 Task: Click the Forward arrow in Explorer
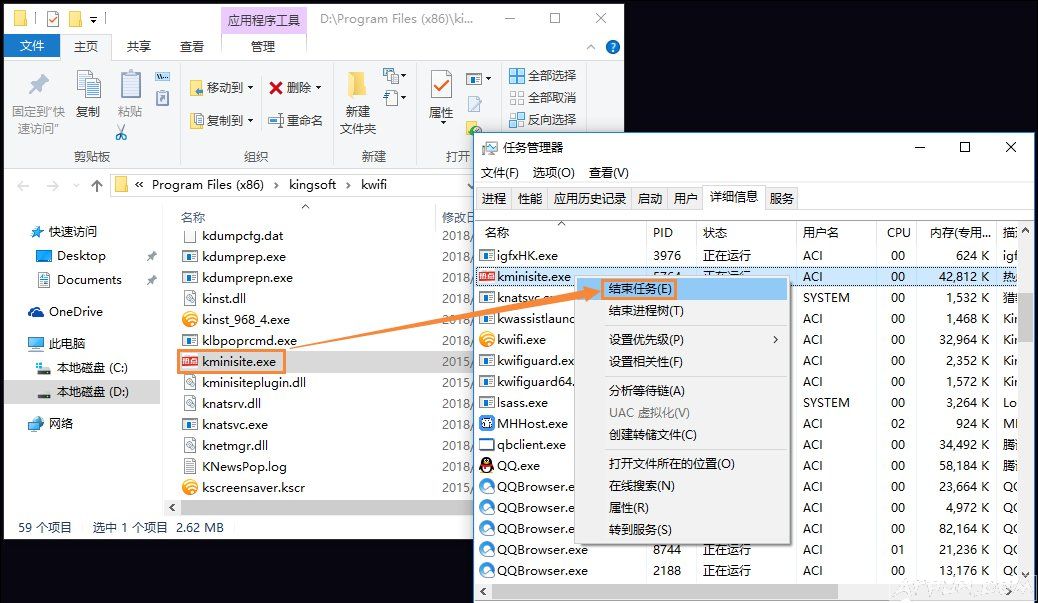(x=52, y=186)
